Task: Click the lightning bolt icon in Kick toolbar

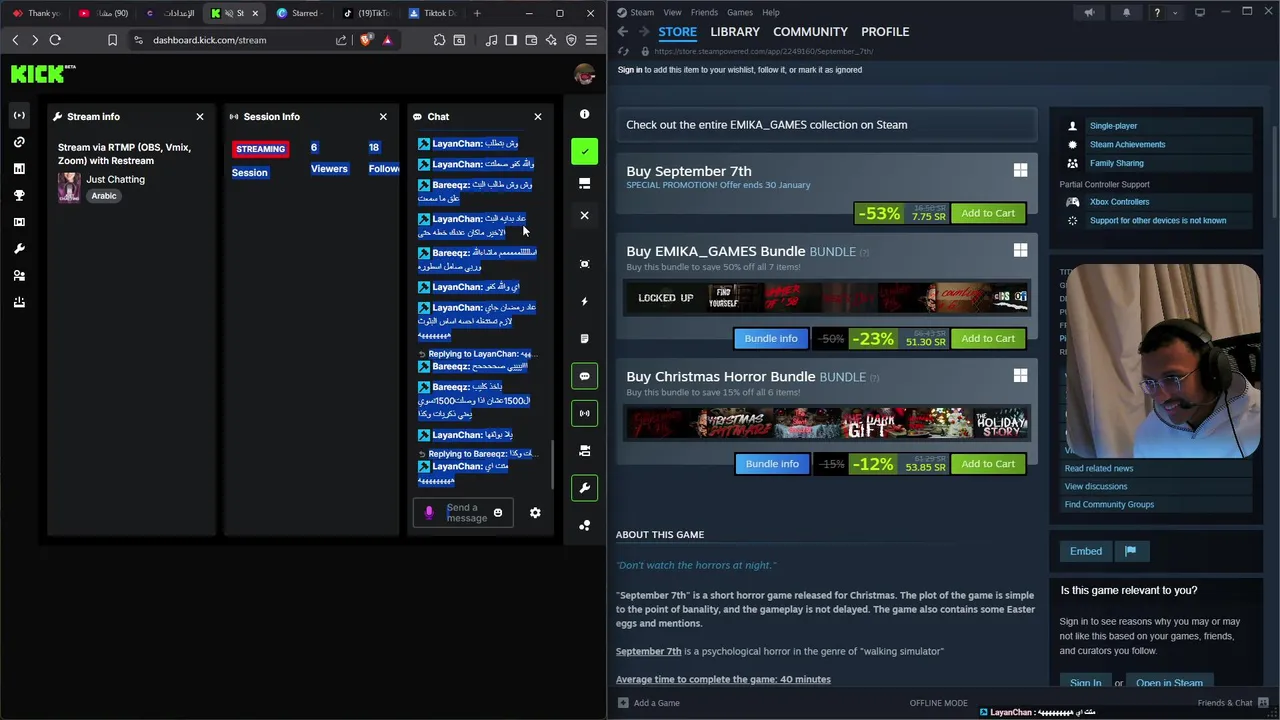Action: coord(585,301)
